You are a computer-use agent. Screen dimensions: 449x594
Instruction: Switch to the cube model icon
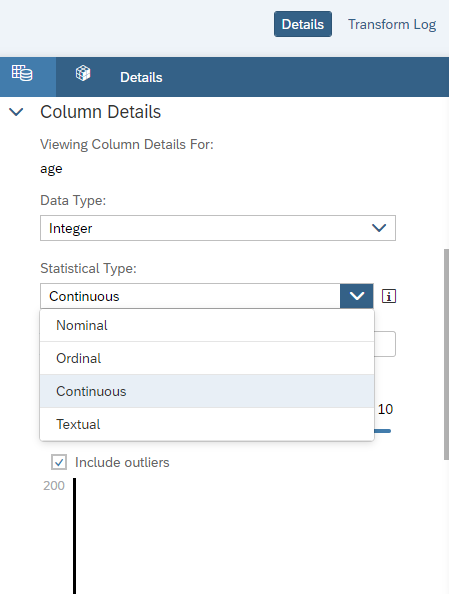tap(83, 73)
